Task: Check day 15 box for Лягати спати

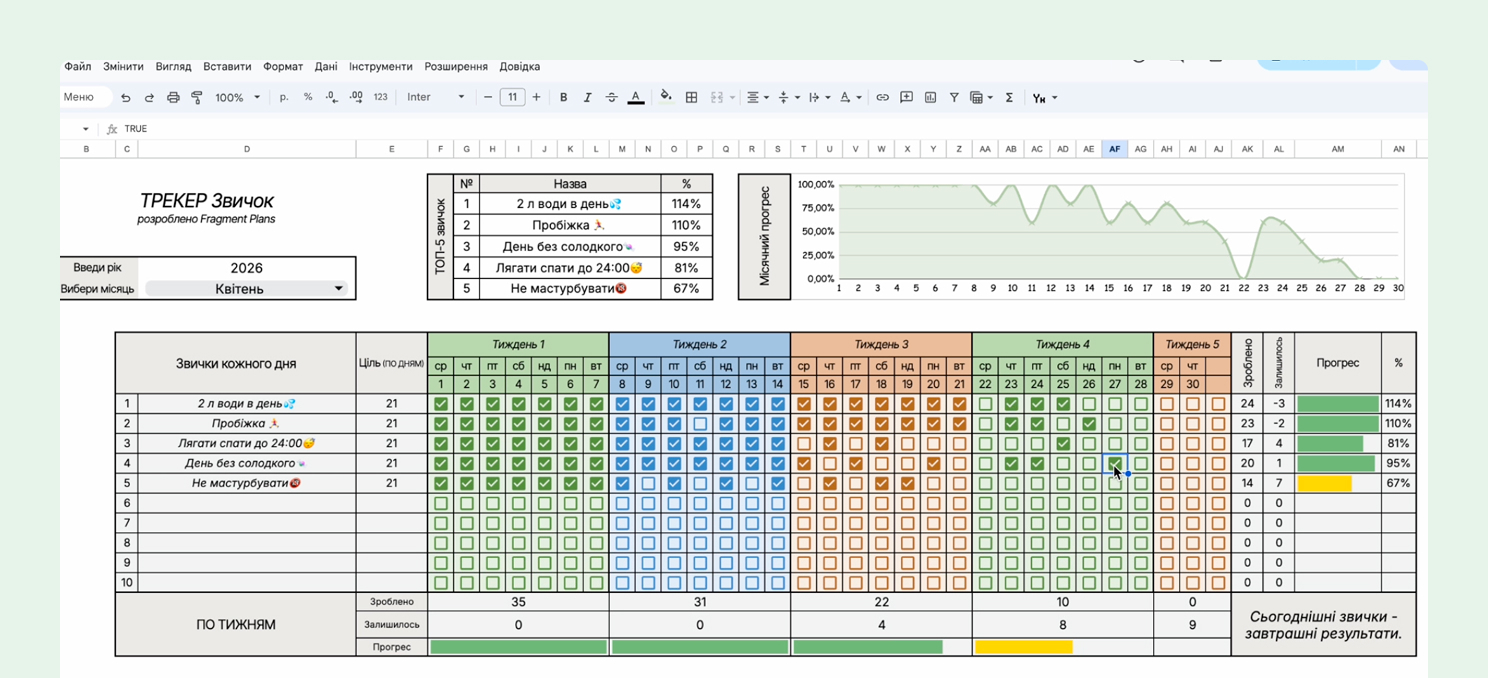Action: click(x=804, y=443)
